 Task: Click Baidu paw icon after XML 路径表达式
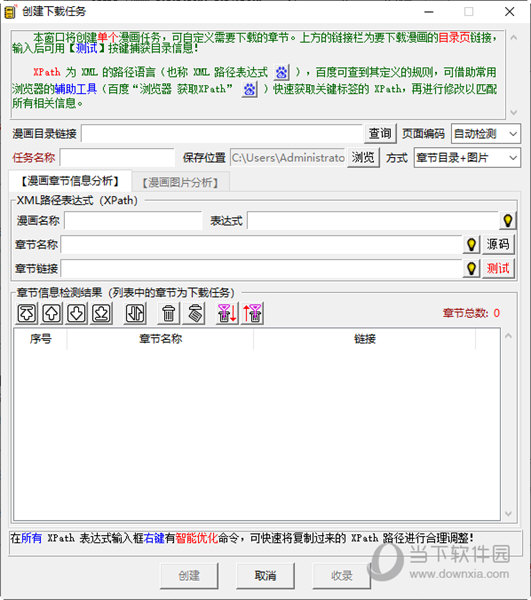[282, 72]
